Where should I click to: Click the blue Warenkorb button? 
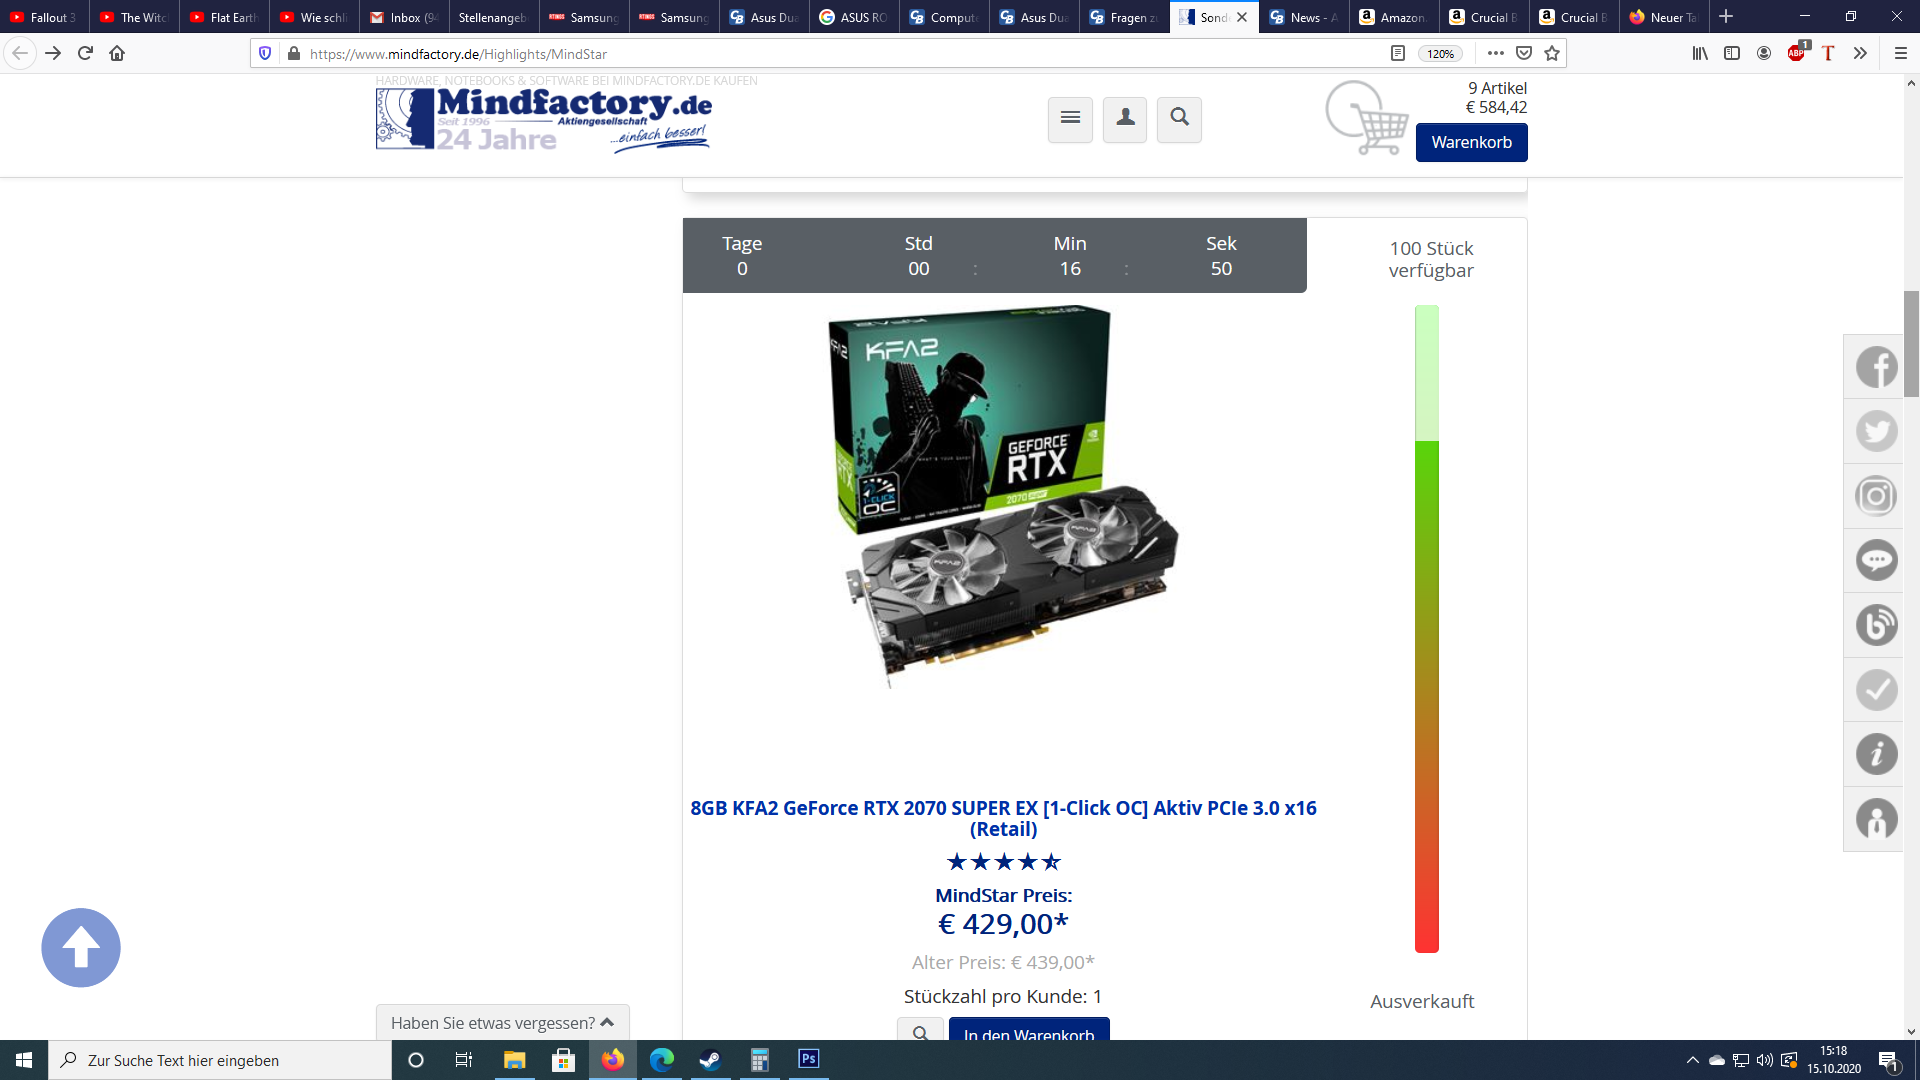1471,142
